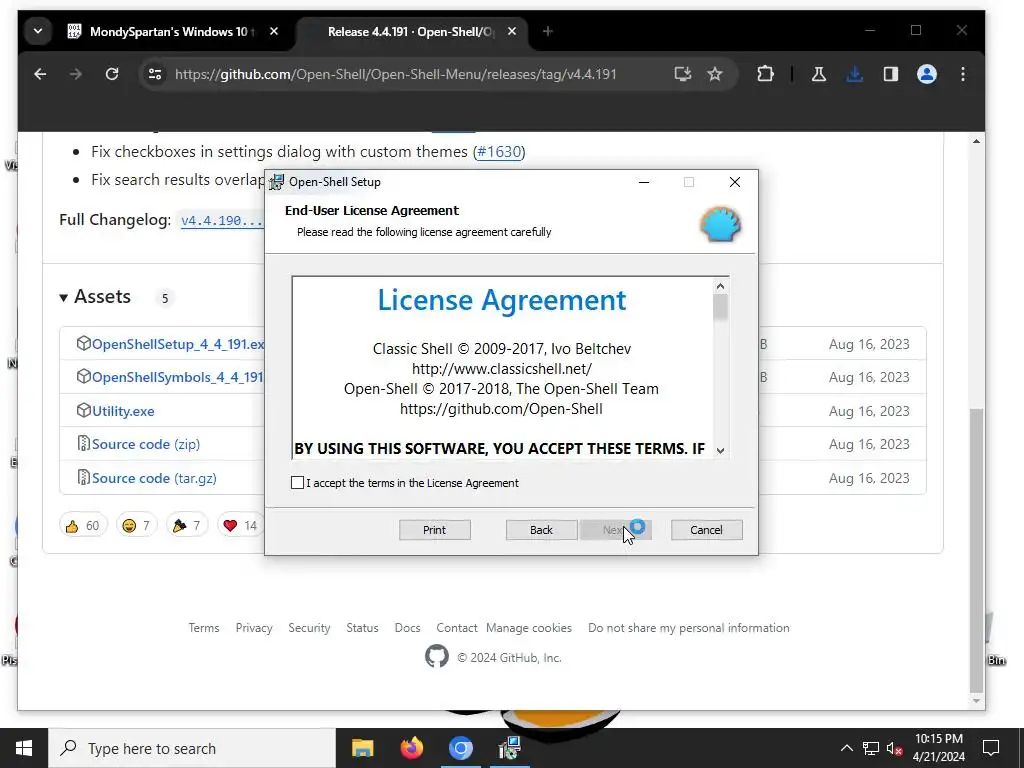Viewport: 1024px width, 768px height.
Task: Go forward in Chrome
Action: coord(76,74)
